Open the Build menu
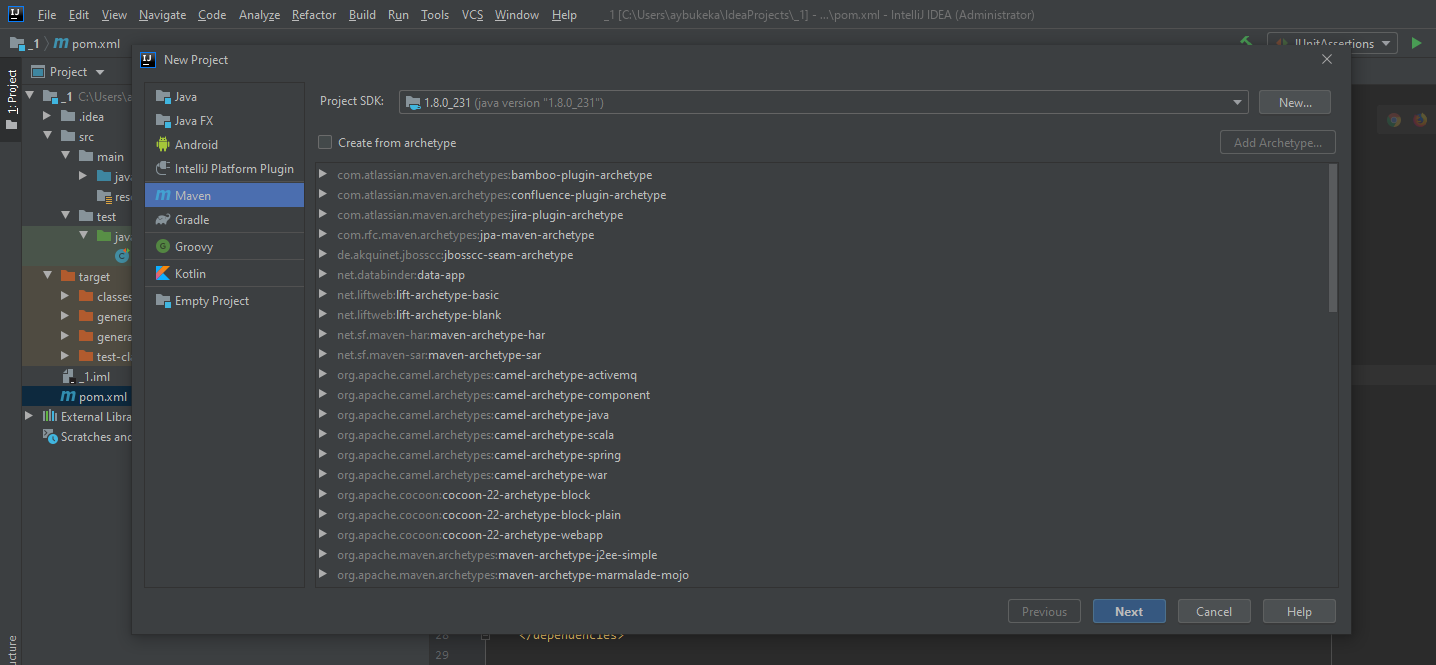Viewport: 1436px width, 665px height. pos(362,15)
